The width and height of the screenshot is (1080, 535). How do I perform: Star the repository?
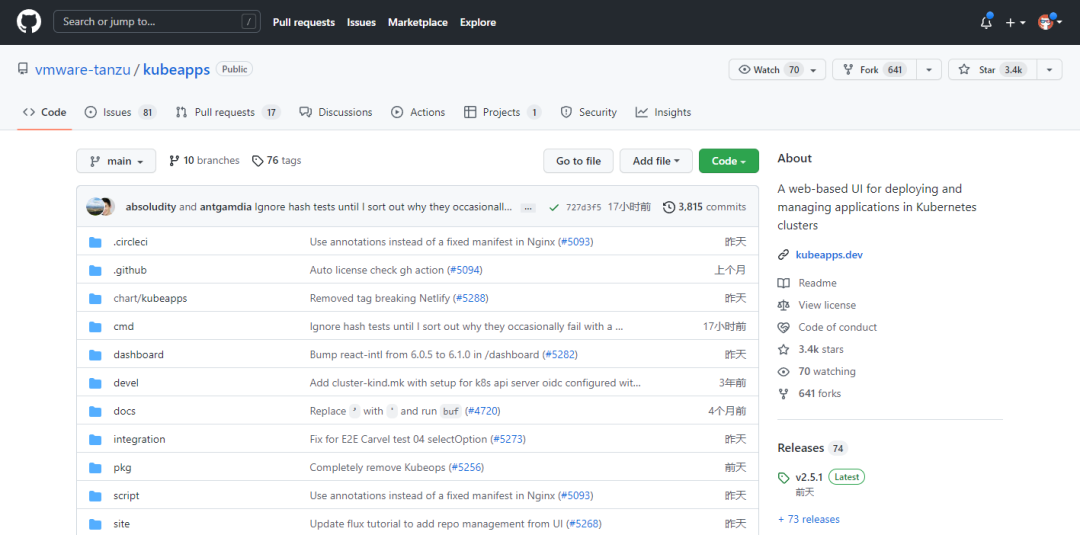[993, 70]
